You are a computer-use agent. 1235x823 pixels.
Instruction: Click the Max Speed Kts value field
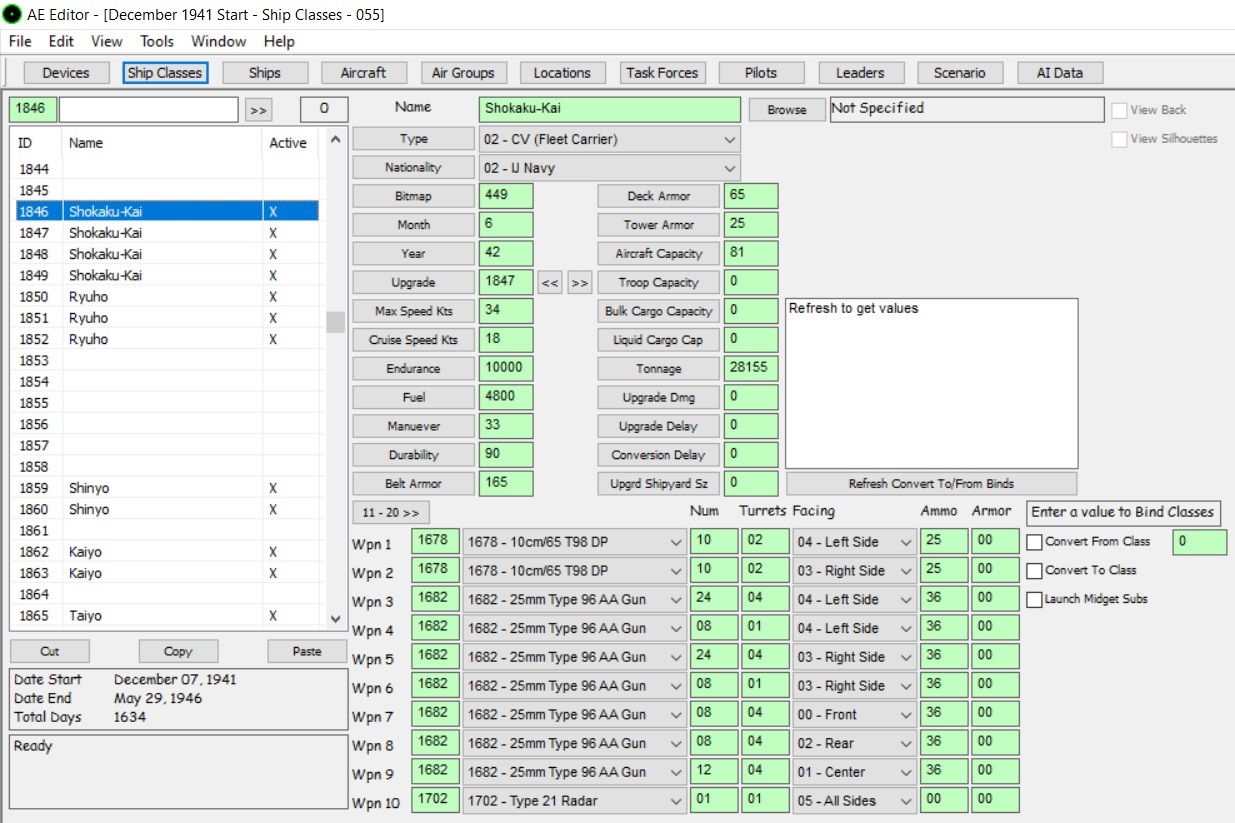click(506, 311)
